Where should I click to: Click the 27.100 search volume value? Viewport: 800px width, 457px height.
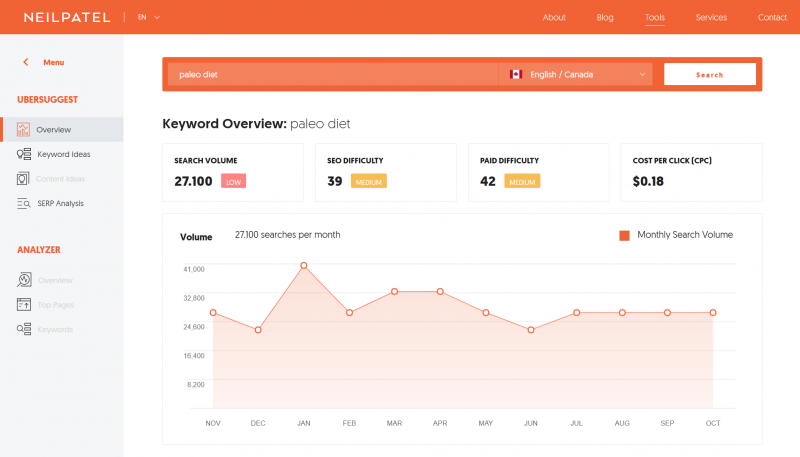[193, 181]
